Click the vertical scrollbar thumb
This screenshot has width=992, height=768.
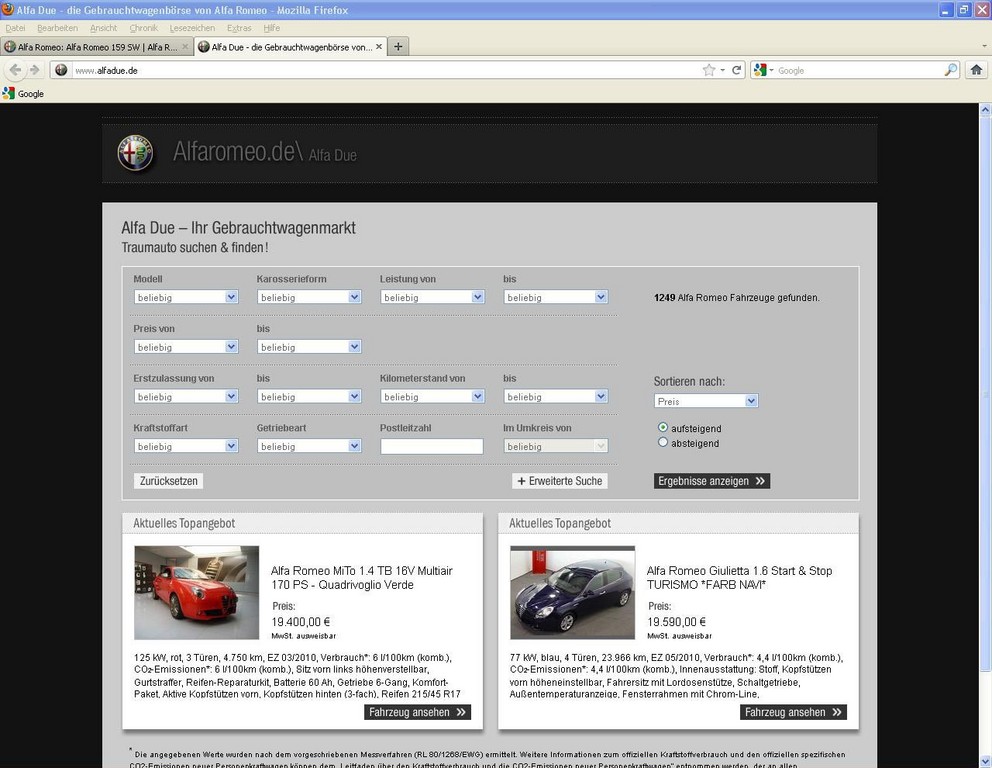pyautogui.click(x=986, y=393)
